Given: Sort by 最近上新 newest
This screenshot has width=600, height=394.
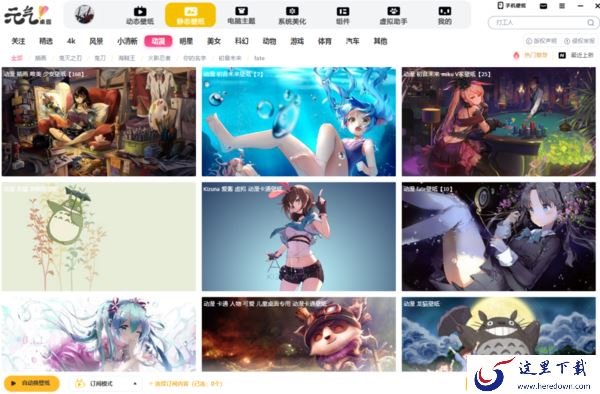Looking at the screenshot, I should click(576, 55).
